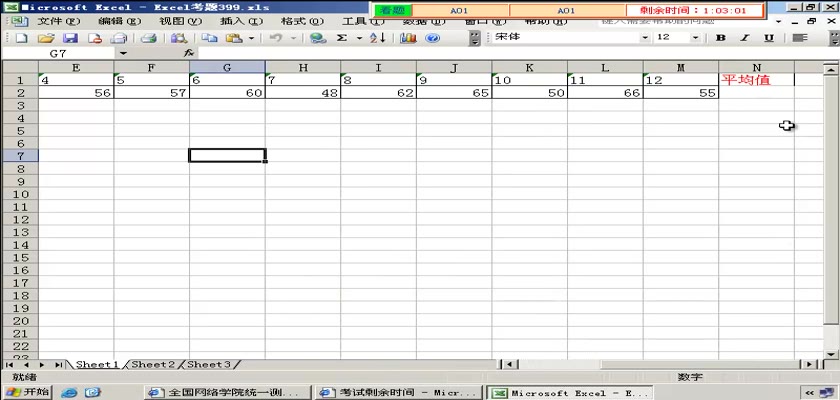This screenshot has width=840, height=400.
Task: Toggle Bold formatting
Action: tap(721, 38)
